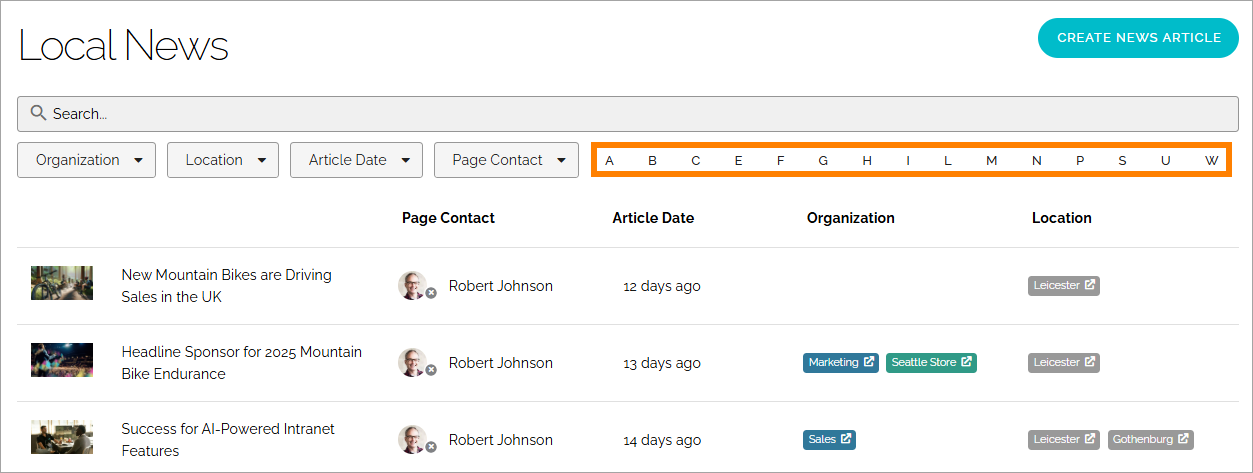
Task: Expand the Organization filter dropdown
Action: coord(87,160)
